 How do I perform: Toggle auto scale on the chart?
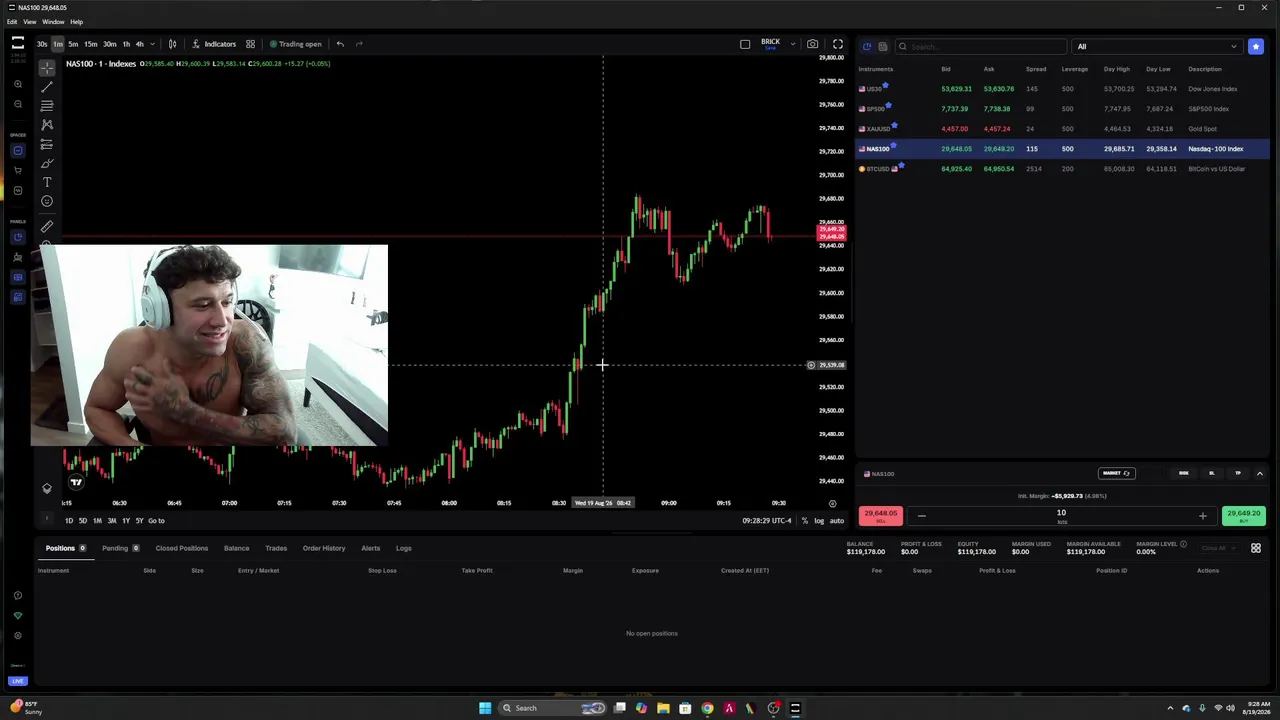click(837, 520)
